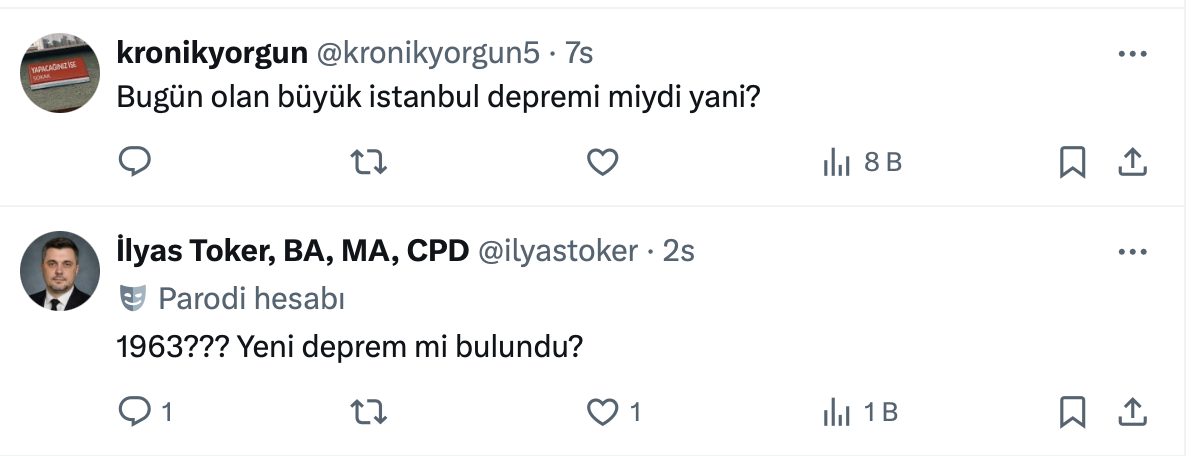Like İlyas Toker's tweet

pos(602,410)
